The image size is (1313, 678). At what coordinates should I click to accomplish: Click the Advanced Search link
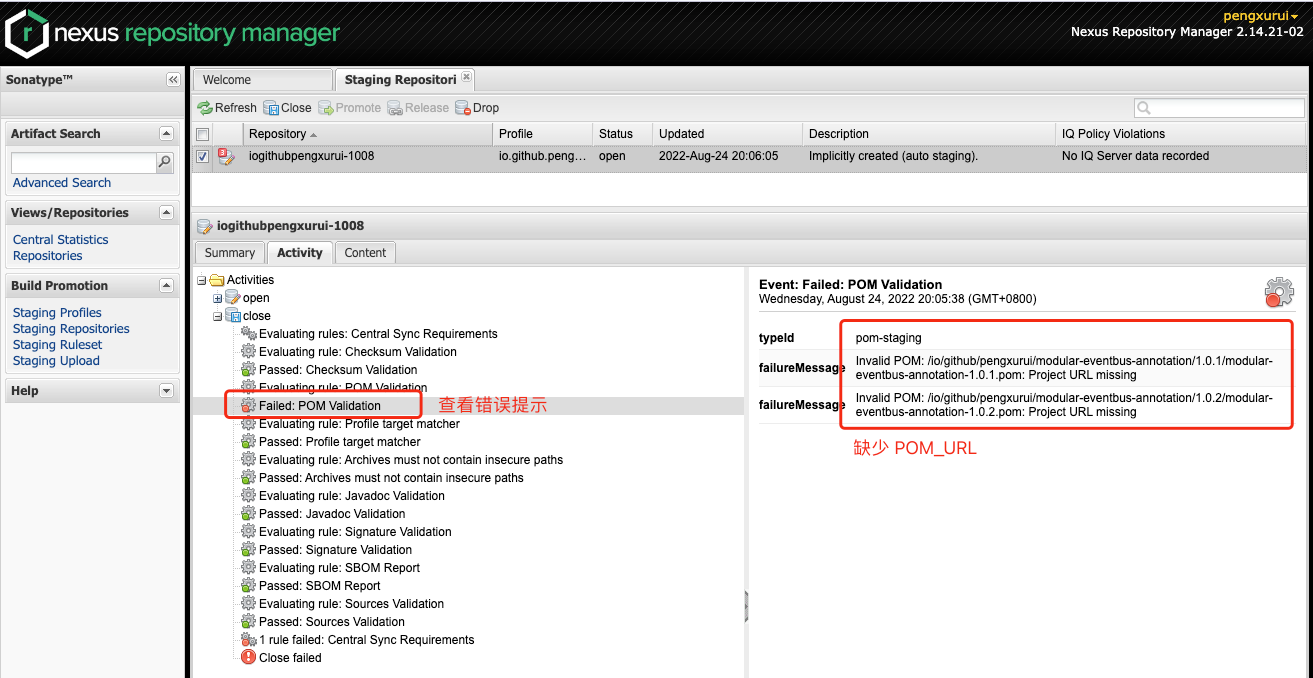[x=62, y=183]
